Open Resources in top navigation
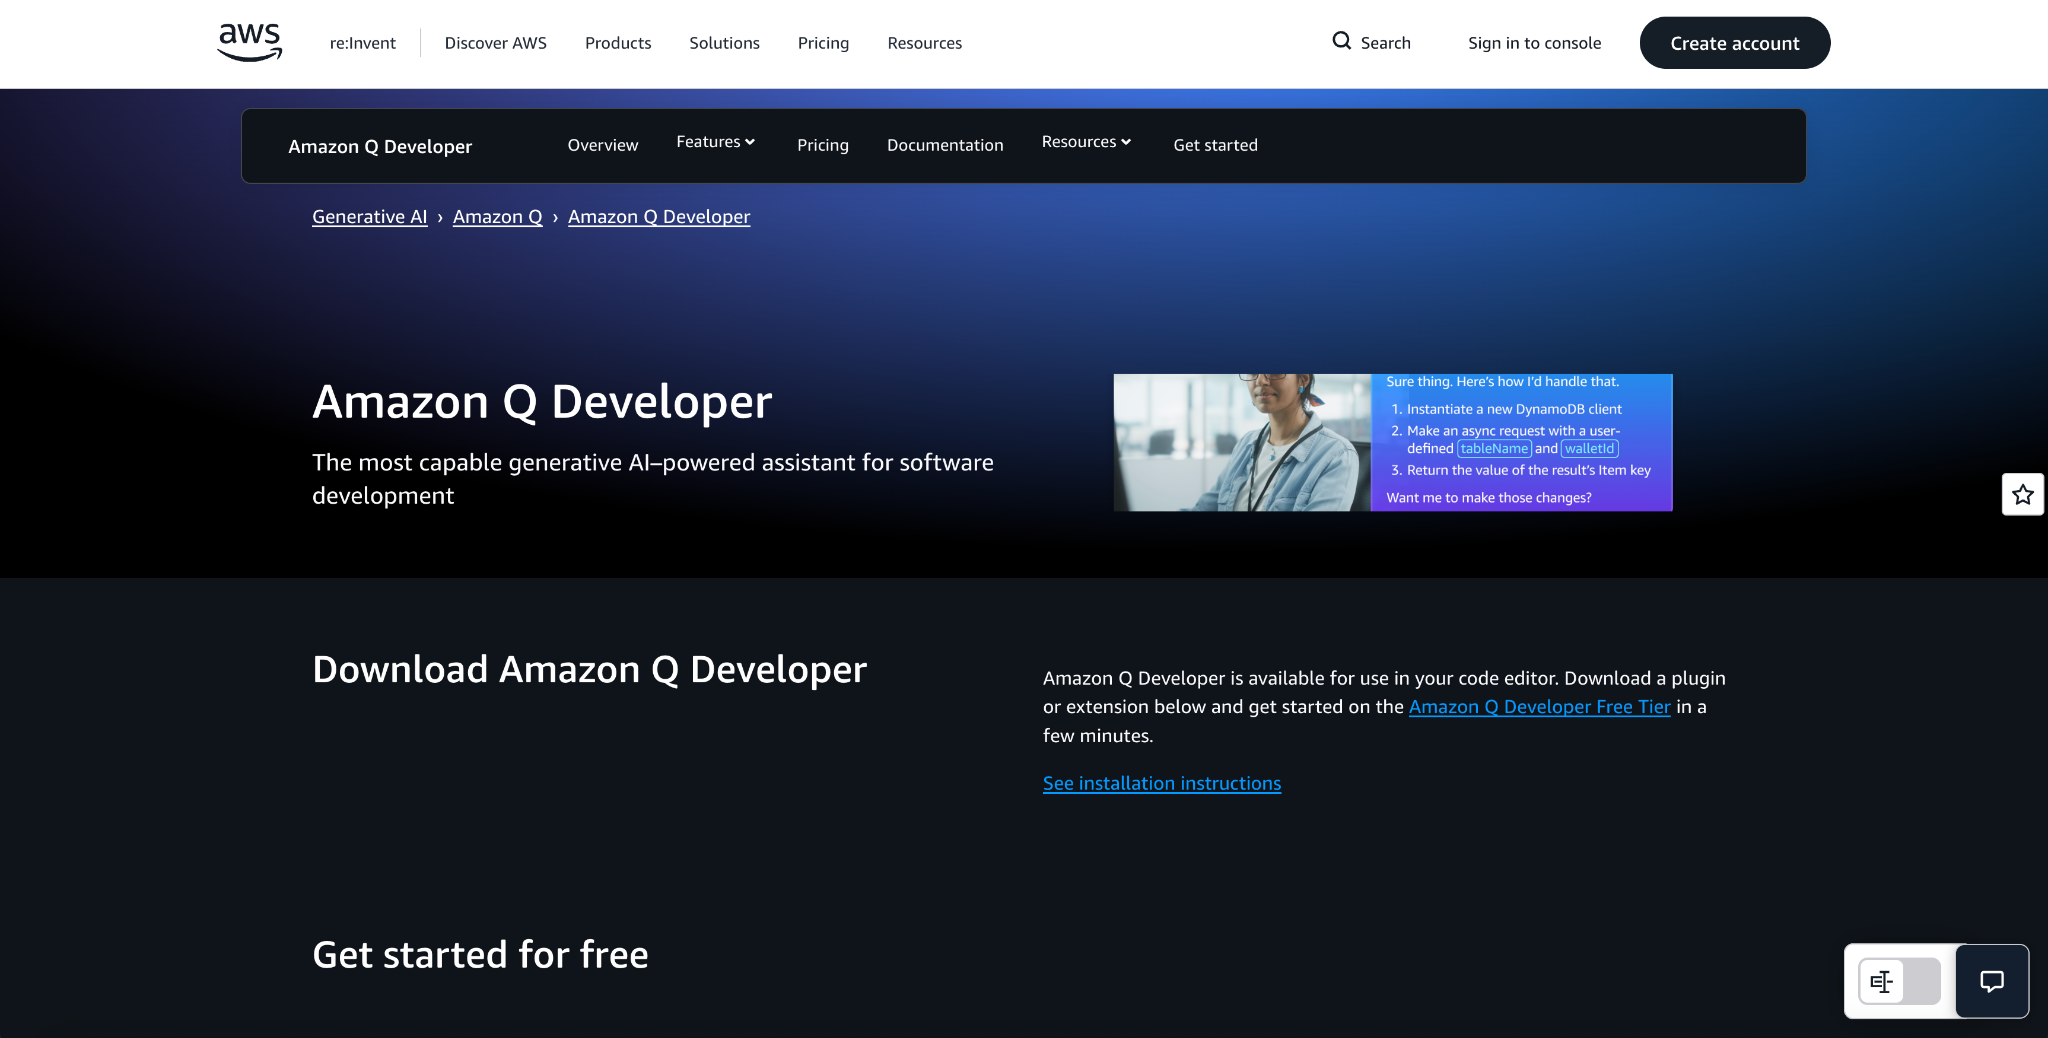Screen dimensions: 2048x1038 coord(925,43)
